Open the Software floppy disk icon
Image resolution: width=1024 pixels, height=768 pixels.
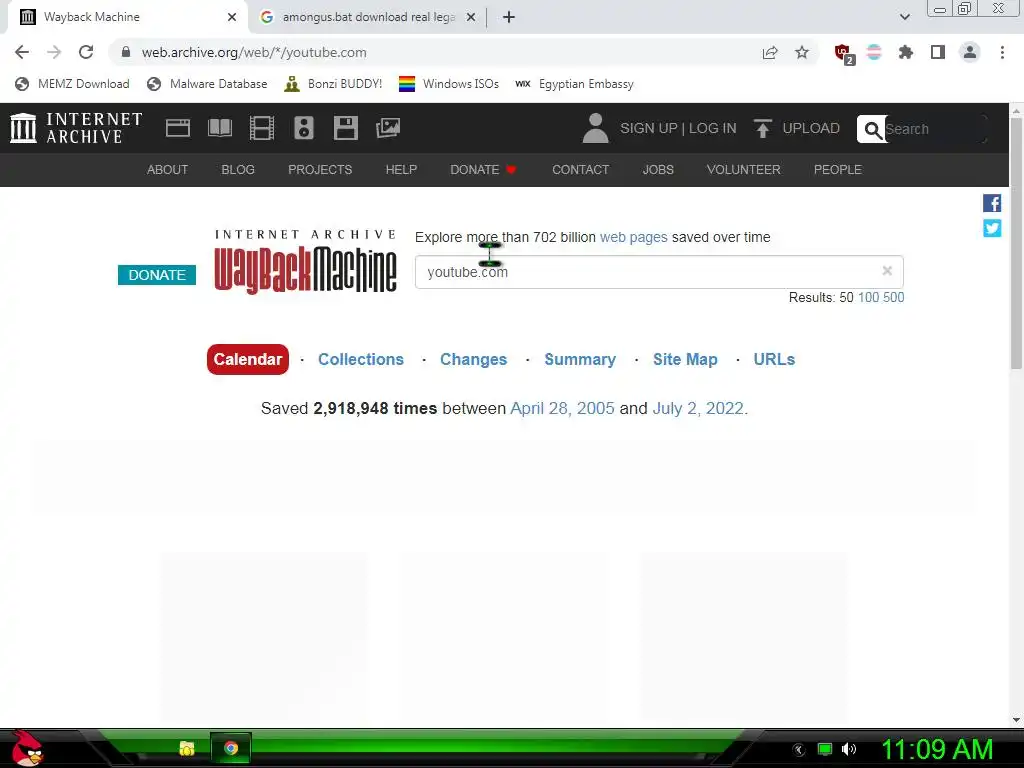tap(345, 128)
